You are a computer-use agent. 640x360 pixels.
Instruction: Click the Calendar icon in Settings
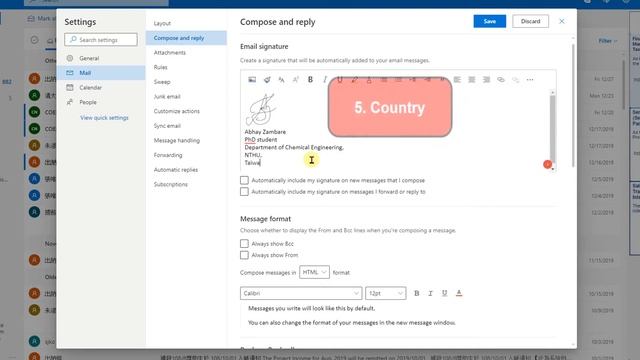[x=70, y=87]
